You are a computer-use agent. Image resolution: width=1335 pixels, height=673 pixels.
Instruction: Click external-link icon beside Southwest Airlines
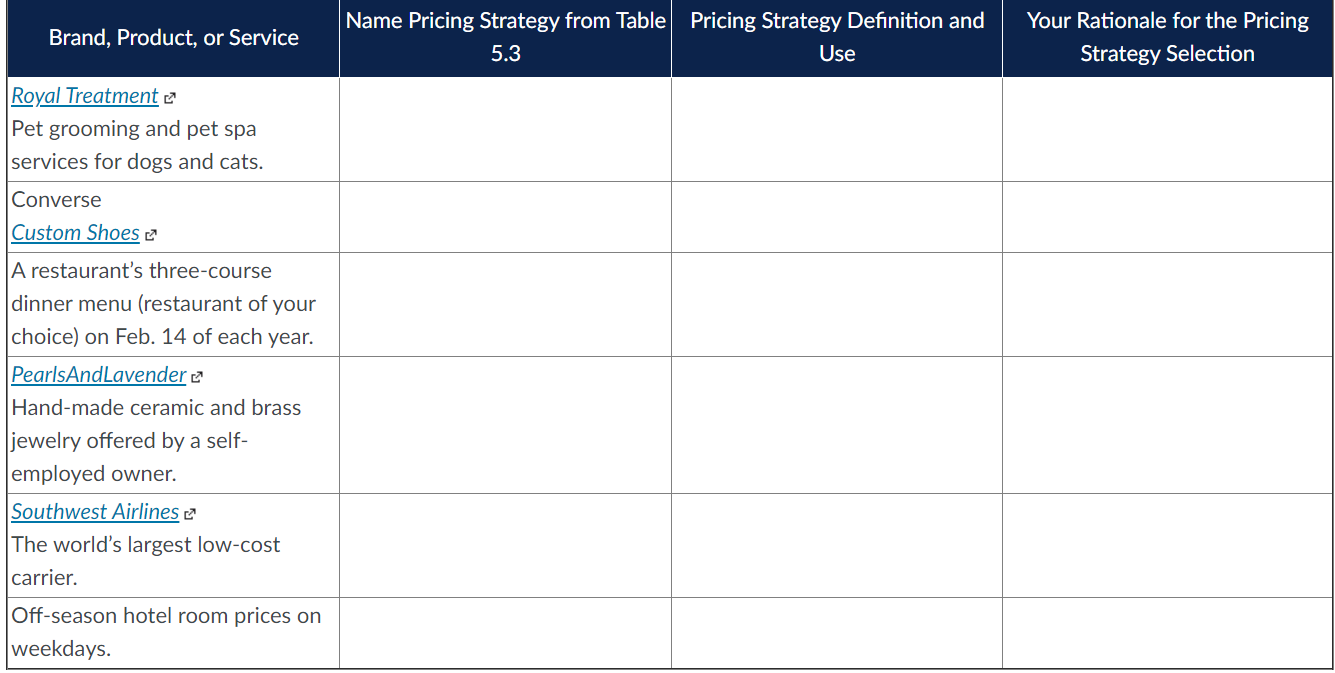coord(190,514)
